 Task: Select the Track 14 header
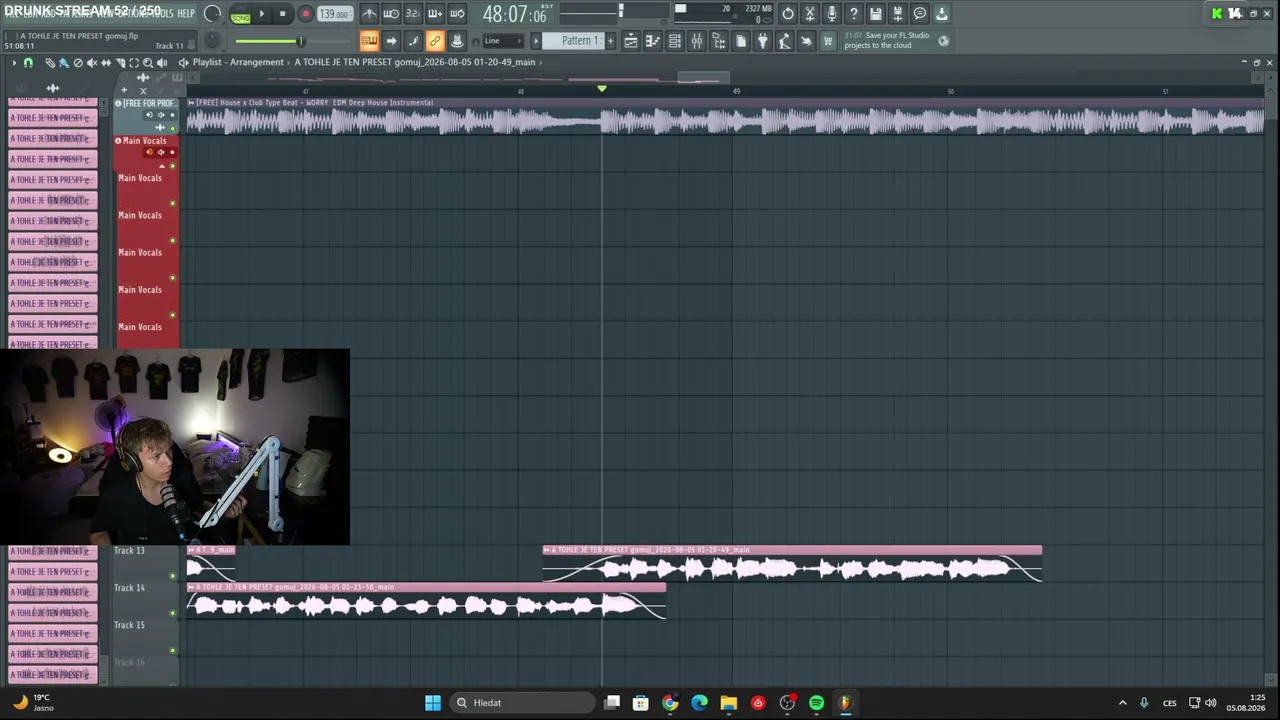pyautogui.click(x=146, y=598)
